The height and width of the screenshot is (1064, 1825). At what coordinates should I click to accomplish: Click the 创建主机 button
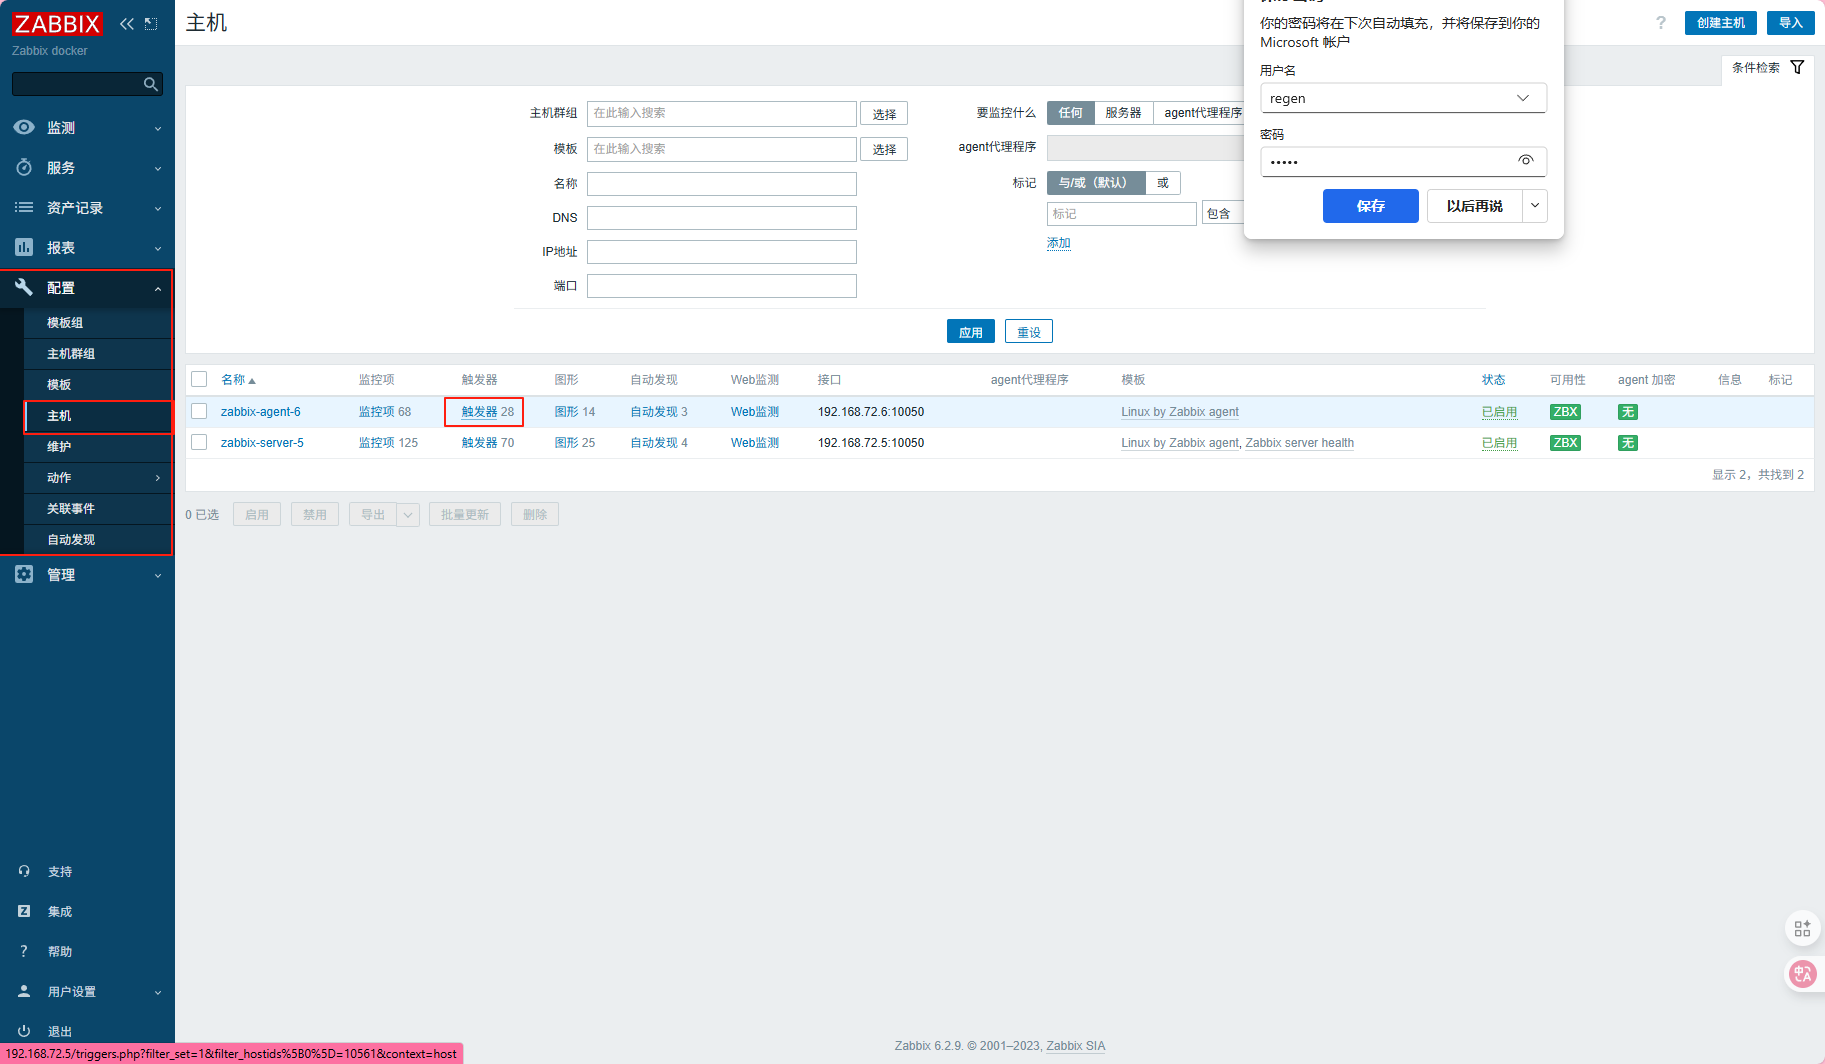1720,23
